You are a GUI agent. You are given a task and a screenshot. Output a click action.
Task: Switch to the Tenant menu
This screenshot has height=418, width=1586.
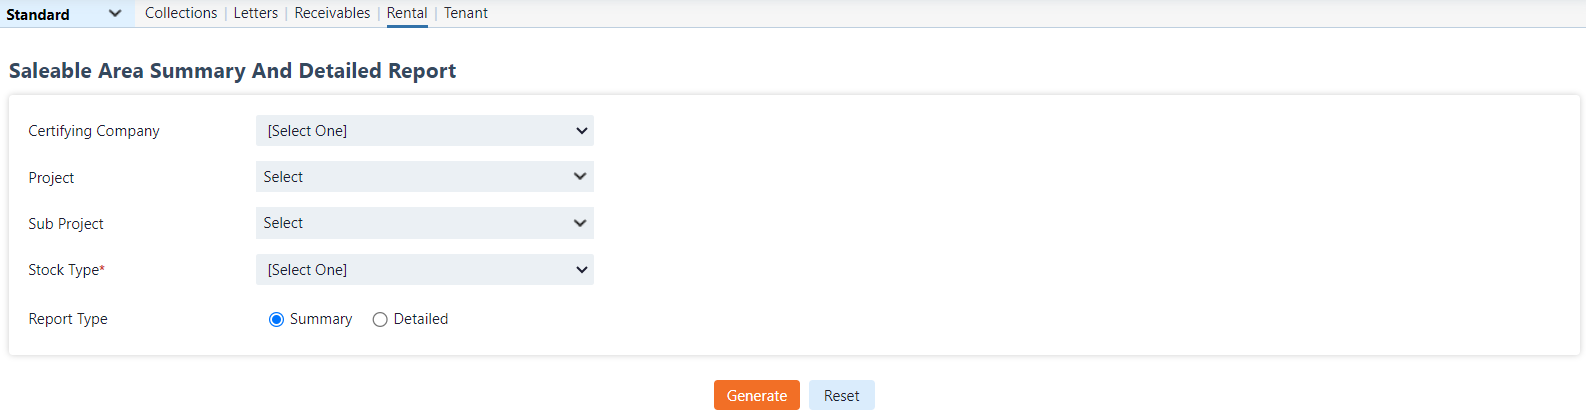click(x=466, y=13)
